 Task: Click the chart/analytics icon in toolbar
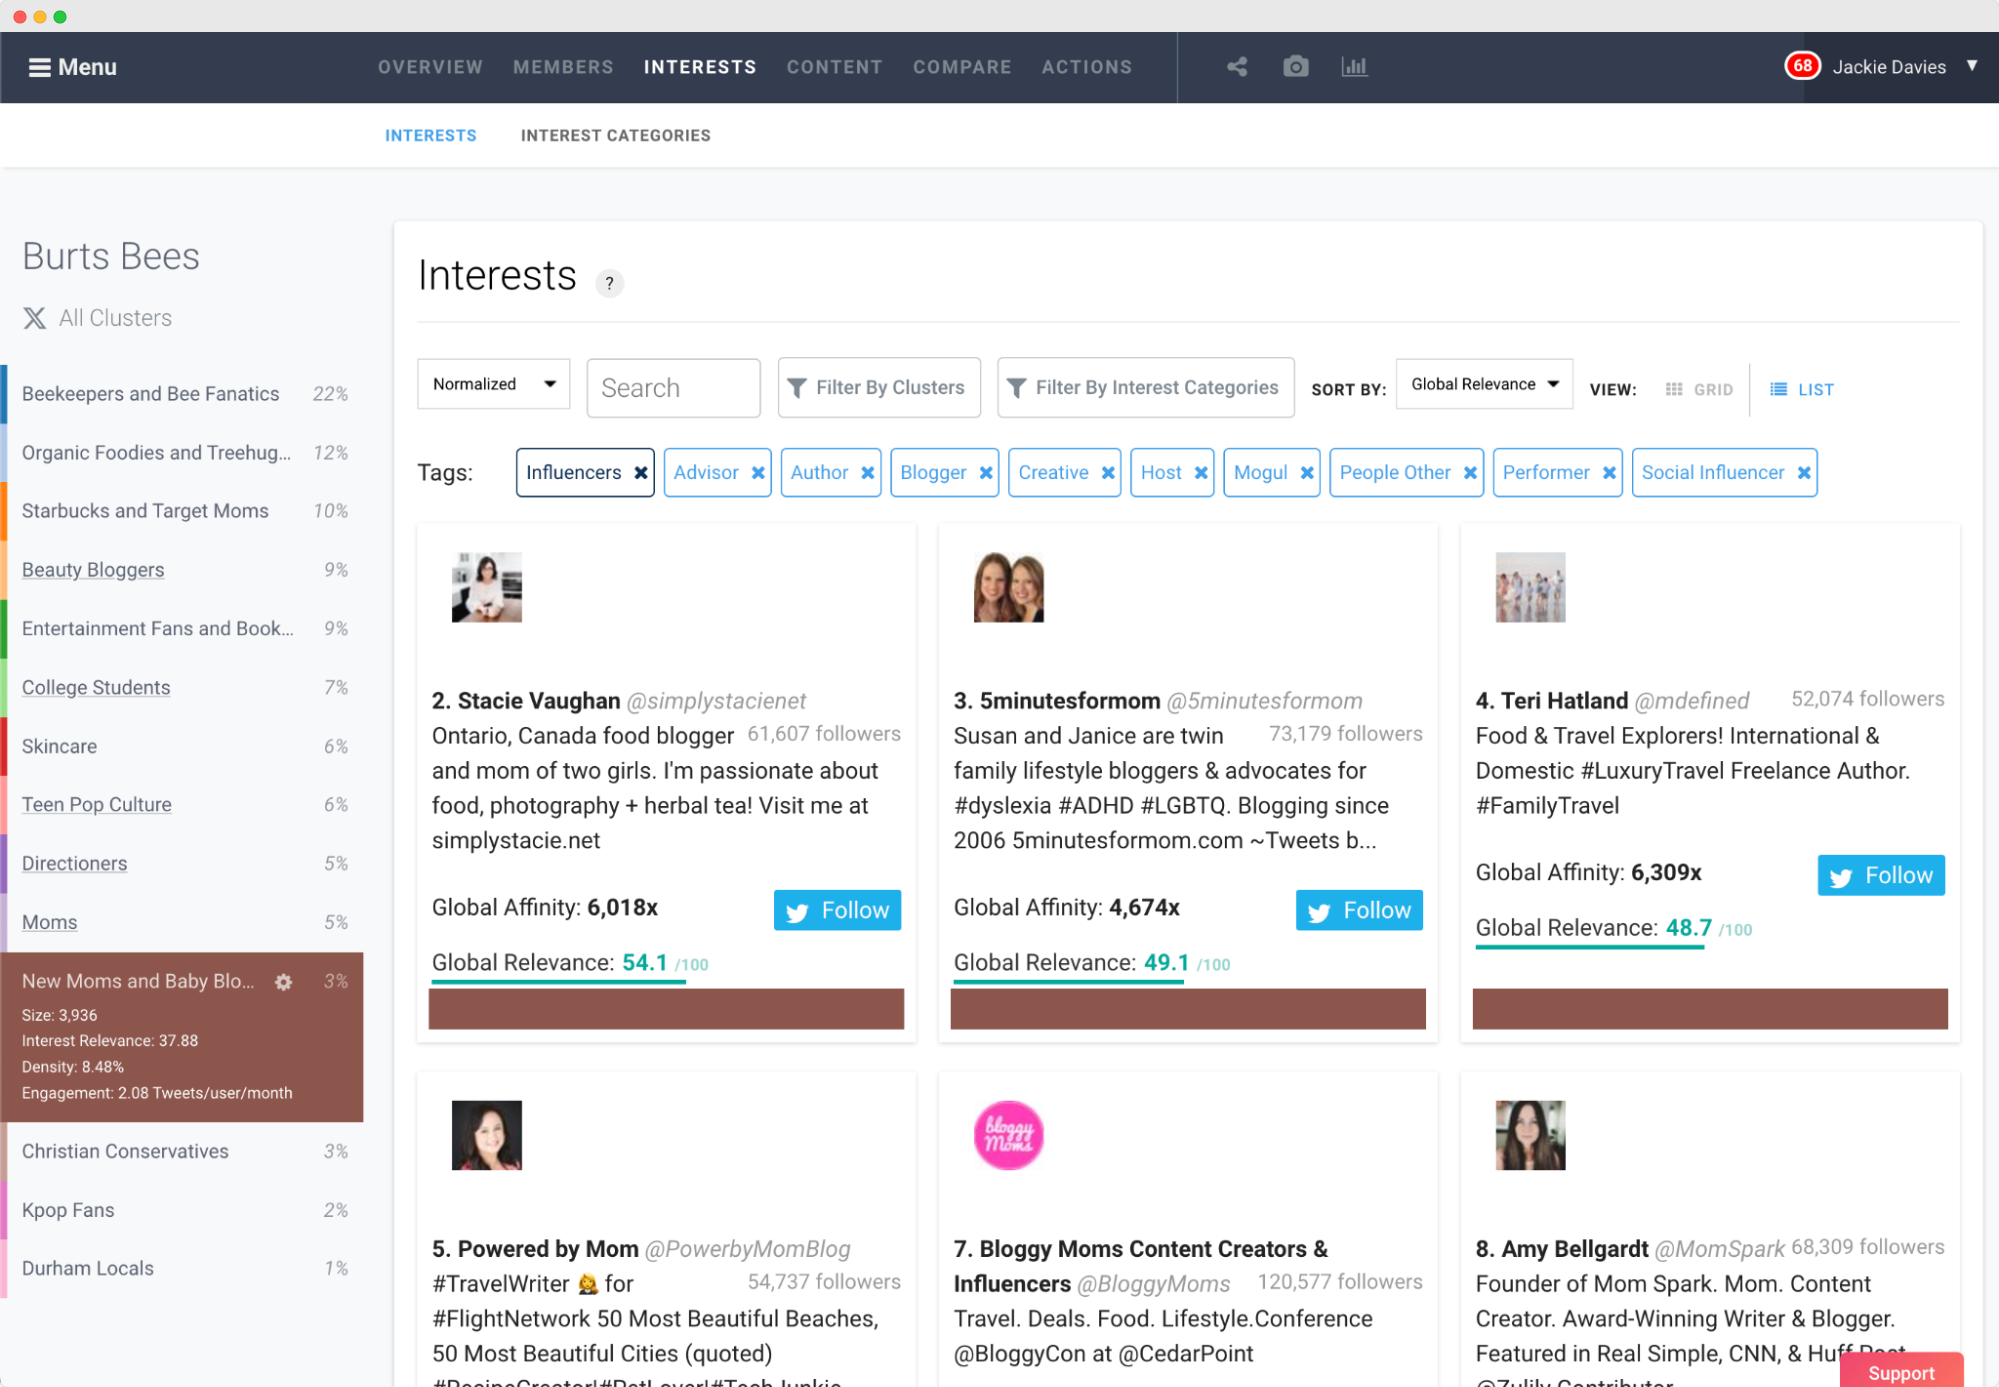coord(1353,67)
